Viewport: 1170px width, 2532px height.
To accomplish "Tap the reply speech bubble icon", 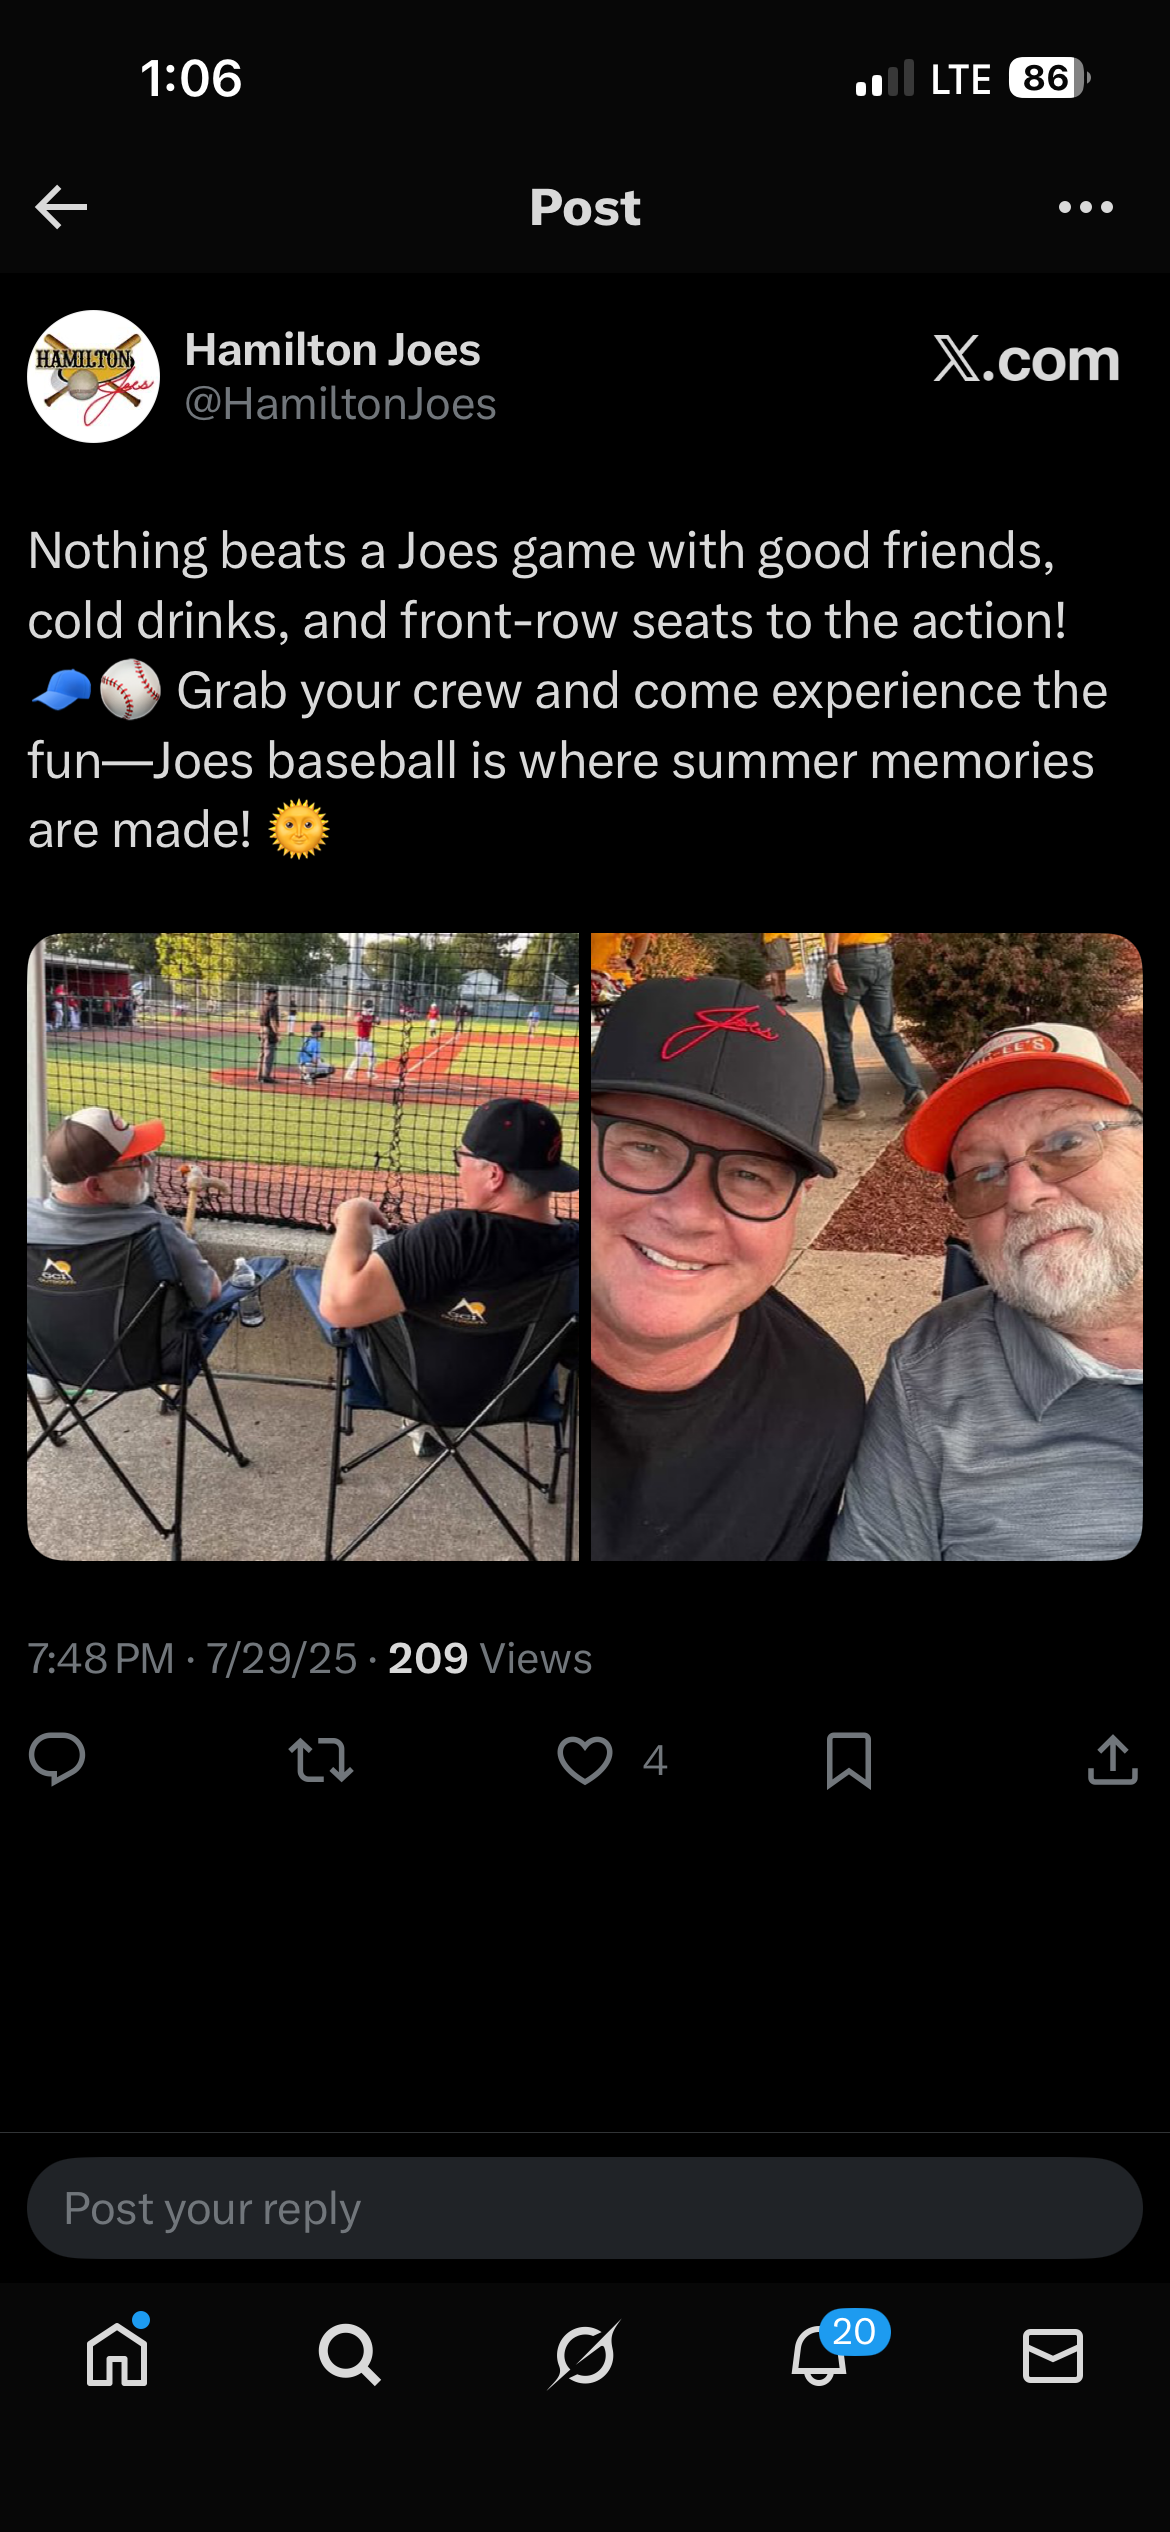I will pos(57,1759).
